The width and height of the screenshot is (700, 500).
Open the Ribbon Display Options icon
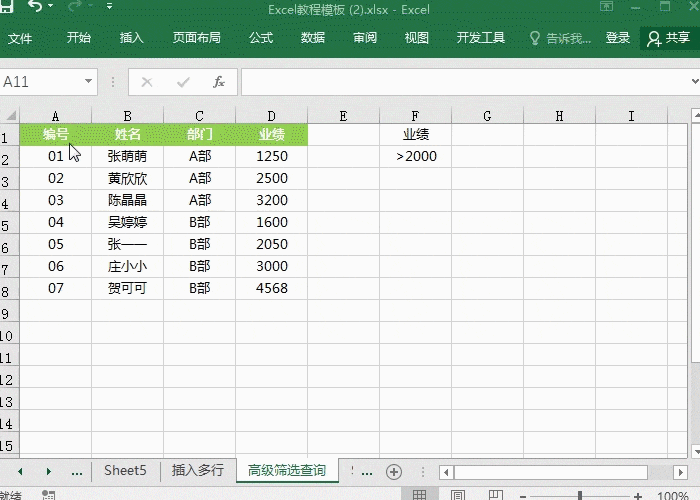(x=606, y=6)
